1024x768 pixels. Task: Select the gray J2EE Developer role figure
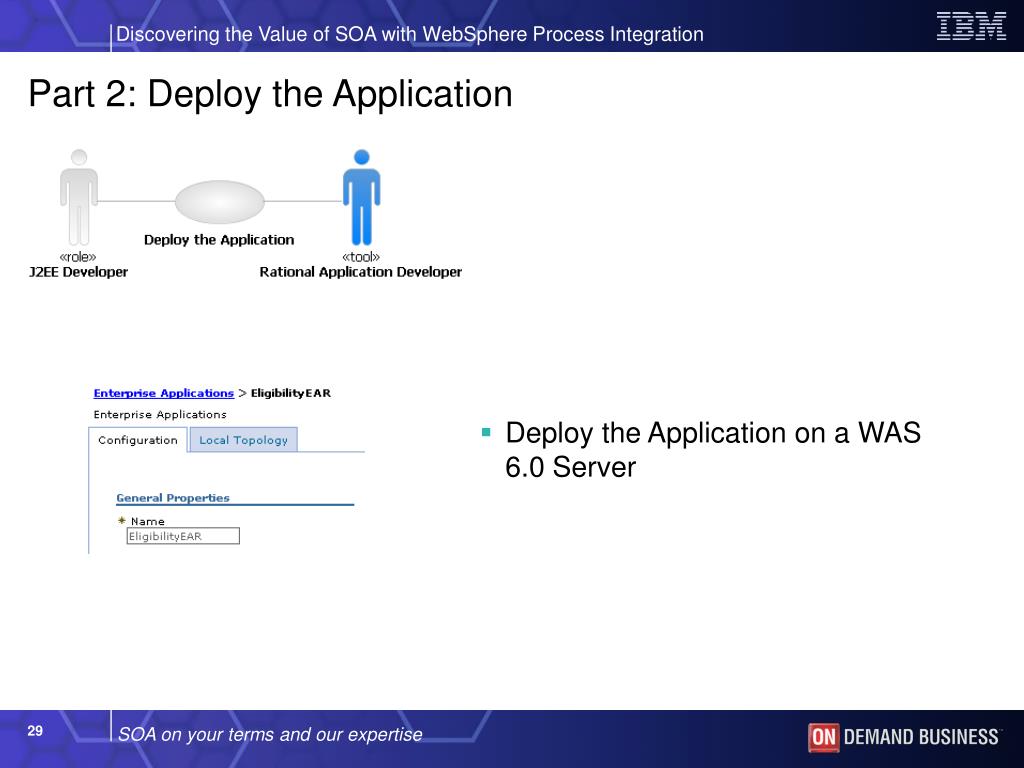pyautogui.click(x=79, y=197)
